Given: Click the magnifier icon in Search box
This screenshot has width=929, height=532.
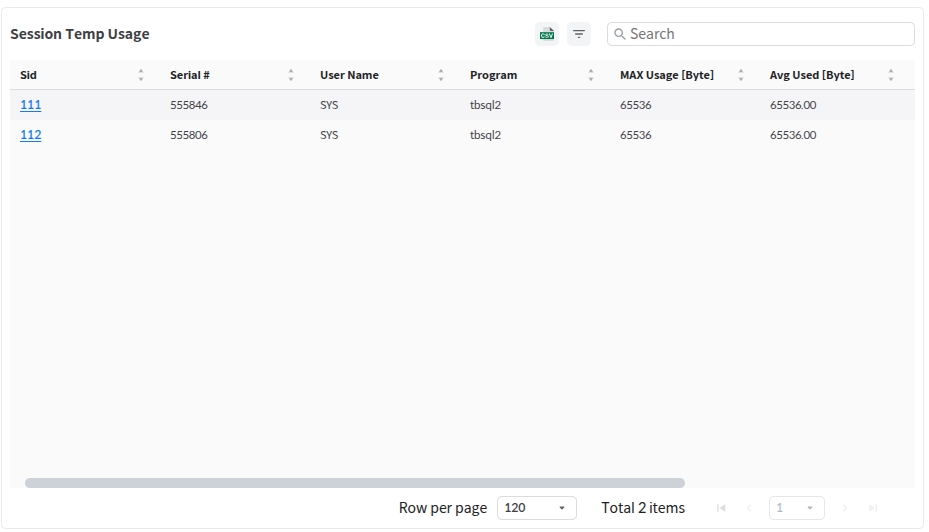Looking at the screenshot, I should coord(620,34).
